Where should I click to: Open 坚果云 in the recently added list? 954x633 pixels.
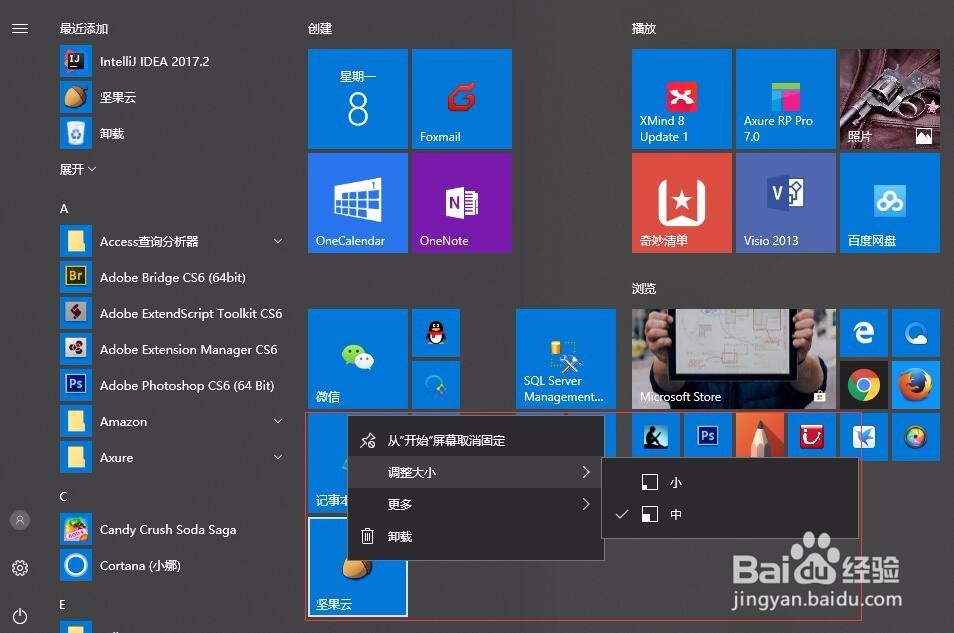pyautogui.click(x=99, y=97)
